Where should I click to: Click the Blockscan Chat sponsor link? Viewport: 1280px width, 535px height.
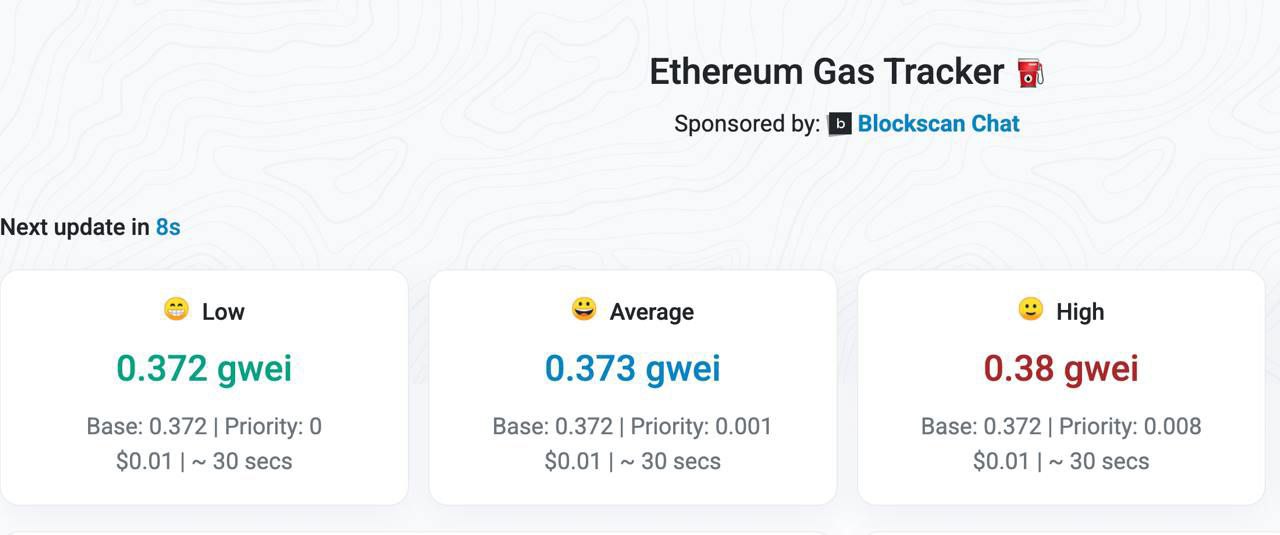pos(938,124)
